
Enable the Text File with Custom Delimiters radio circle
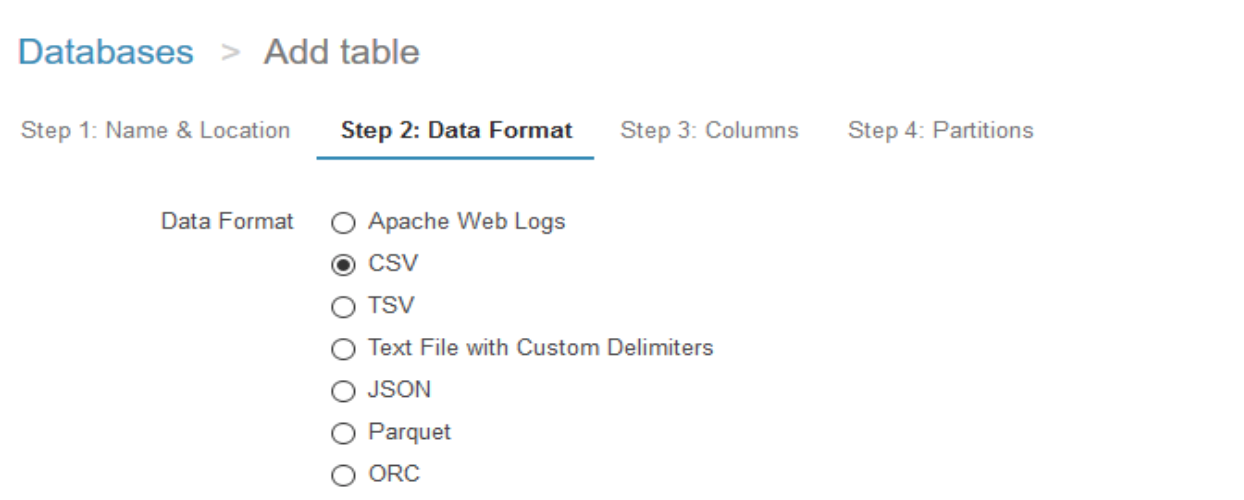(344, 349)
